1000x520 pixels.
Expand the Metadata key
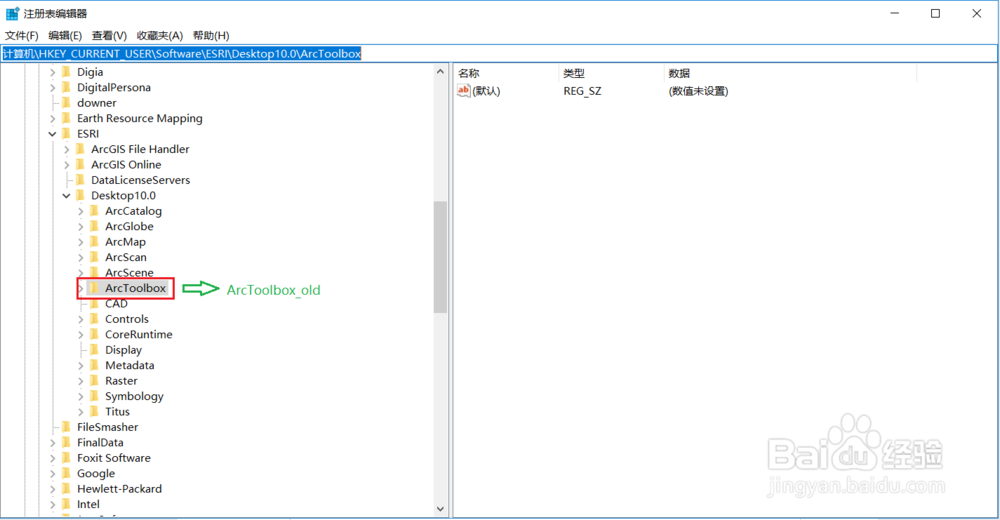81,366
